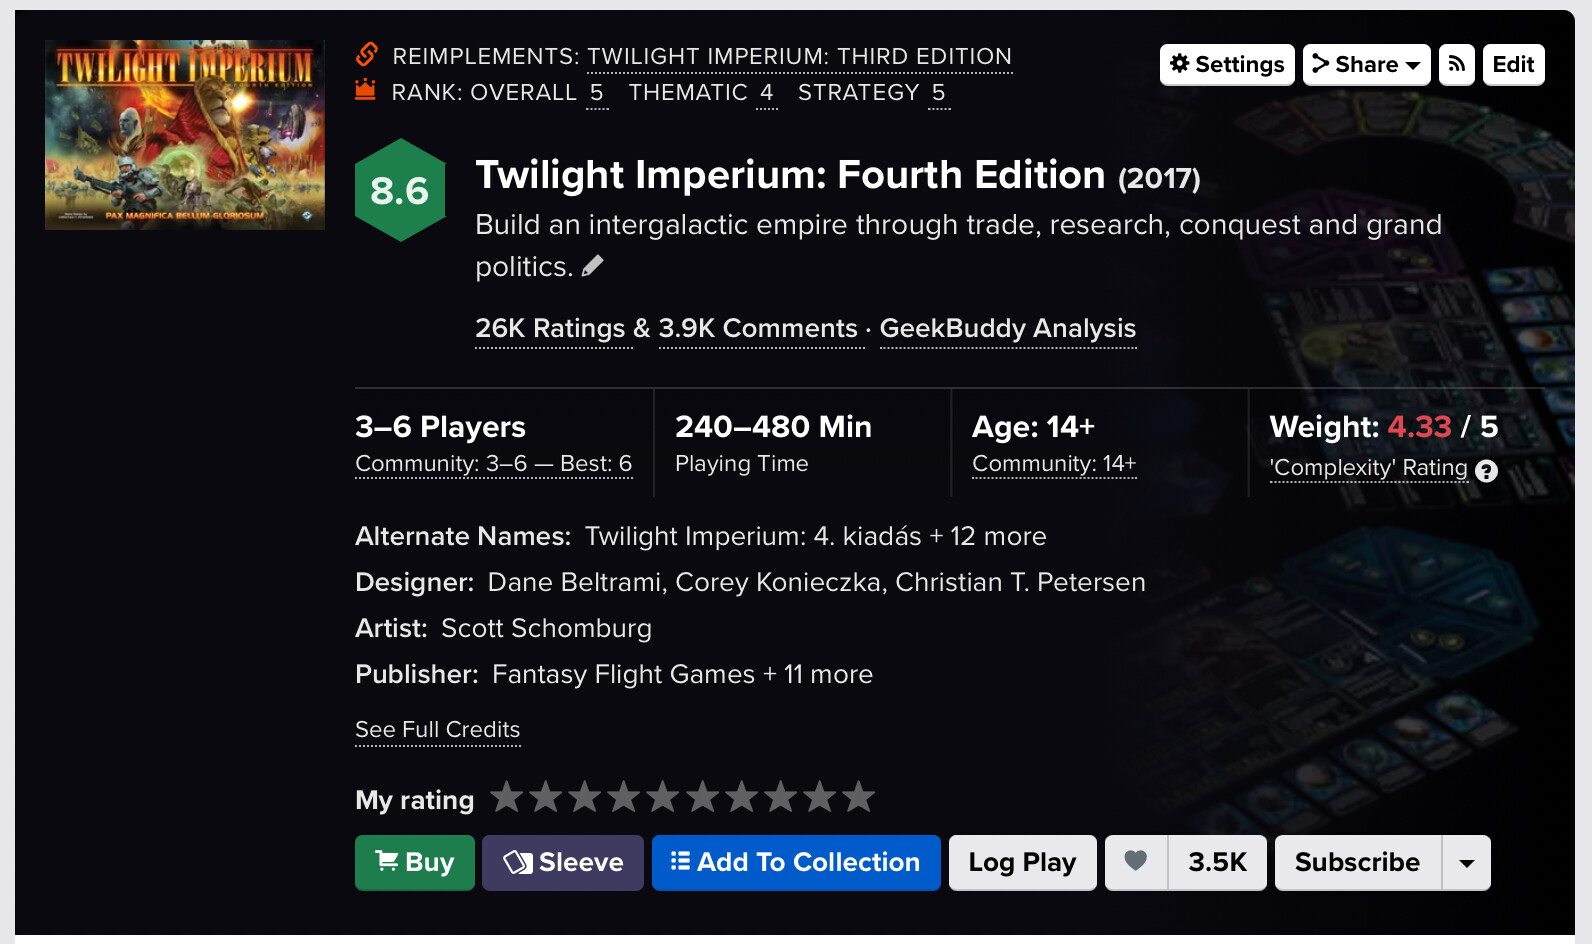The width and height of the screenshot is (1592, 944).
Task: Click the reimplements link chain icon
Action: (x=367, y=54)
